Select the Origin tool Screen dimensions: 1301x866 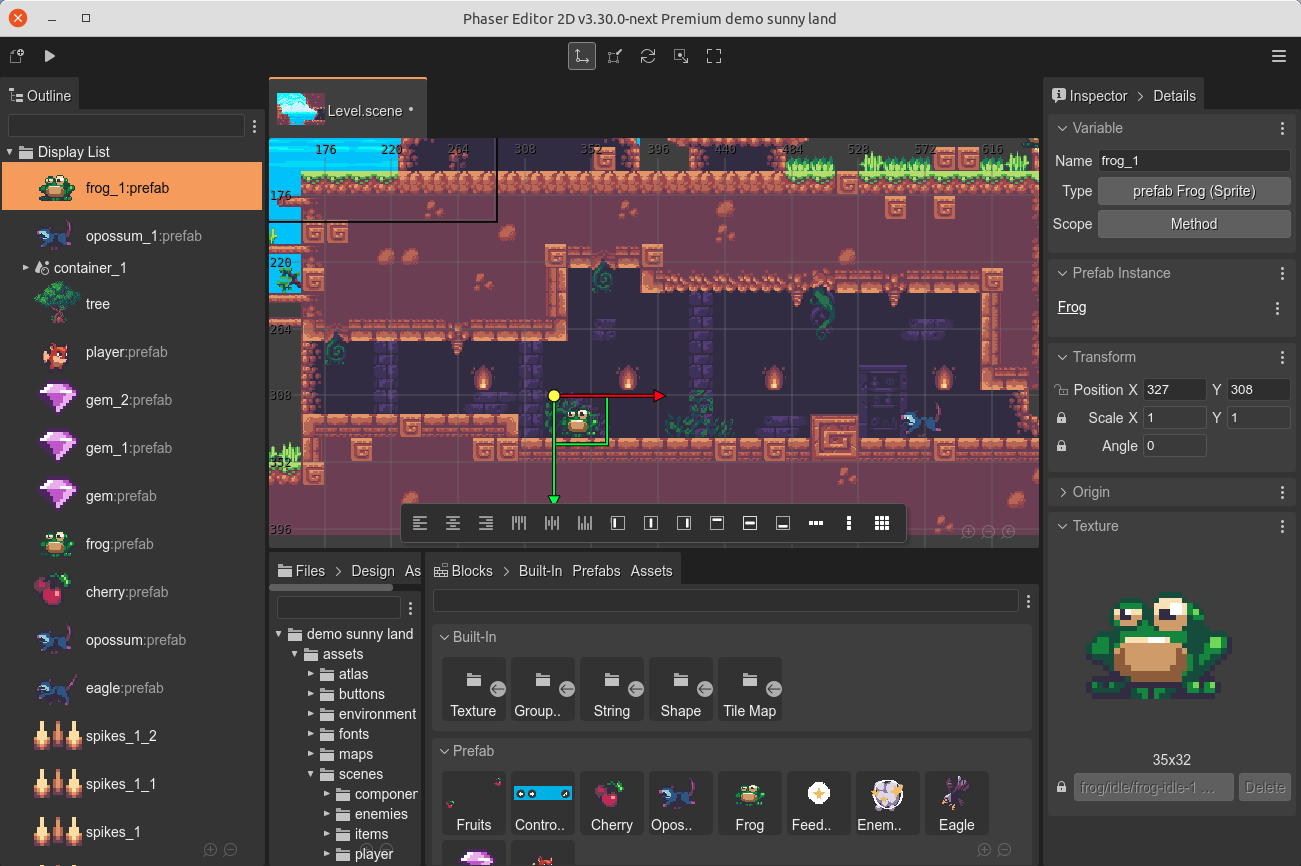[681, 56]
